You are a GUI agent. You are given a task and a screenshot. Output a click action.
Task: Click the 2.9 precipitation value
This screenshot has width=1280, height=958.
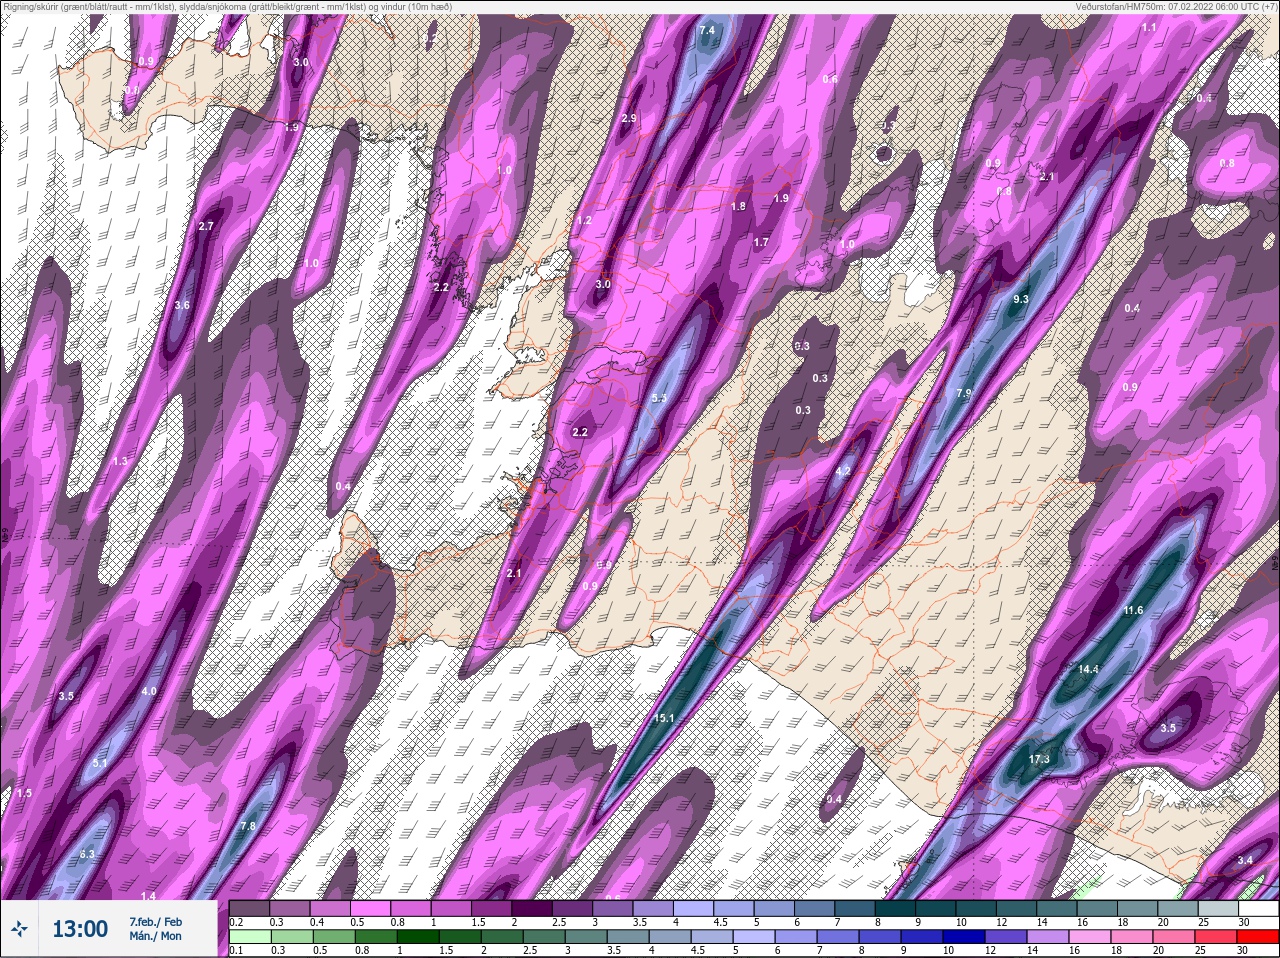pos(629,119)
